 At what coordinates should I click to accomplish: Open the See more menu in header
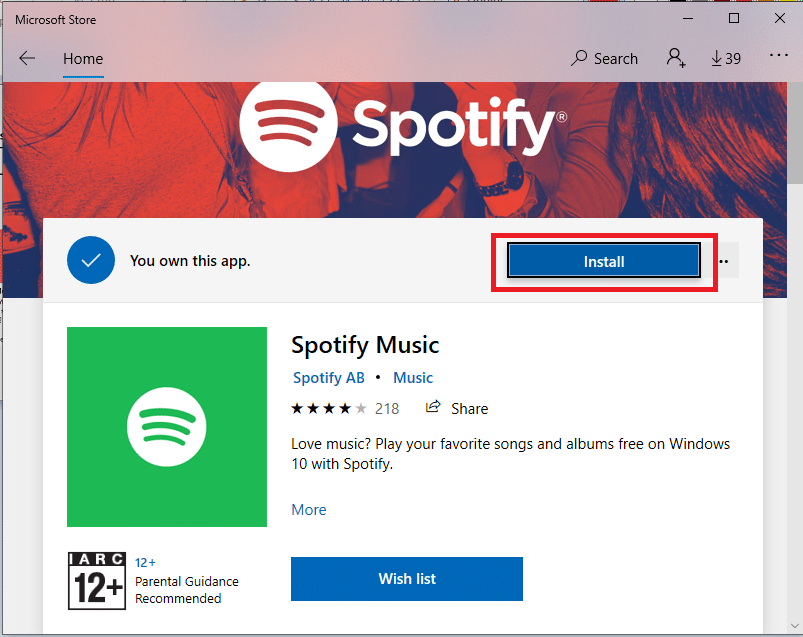point(778,55)
